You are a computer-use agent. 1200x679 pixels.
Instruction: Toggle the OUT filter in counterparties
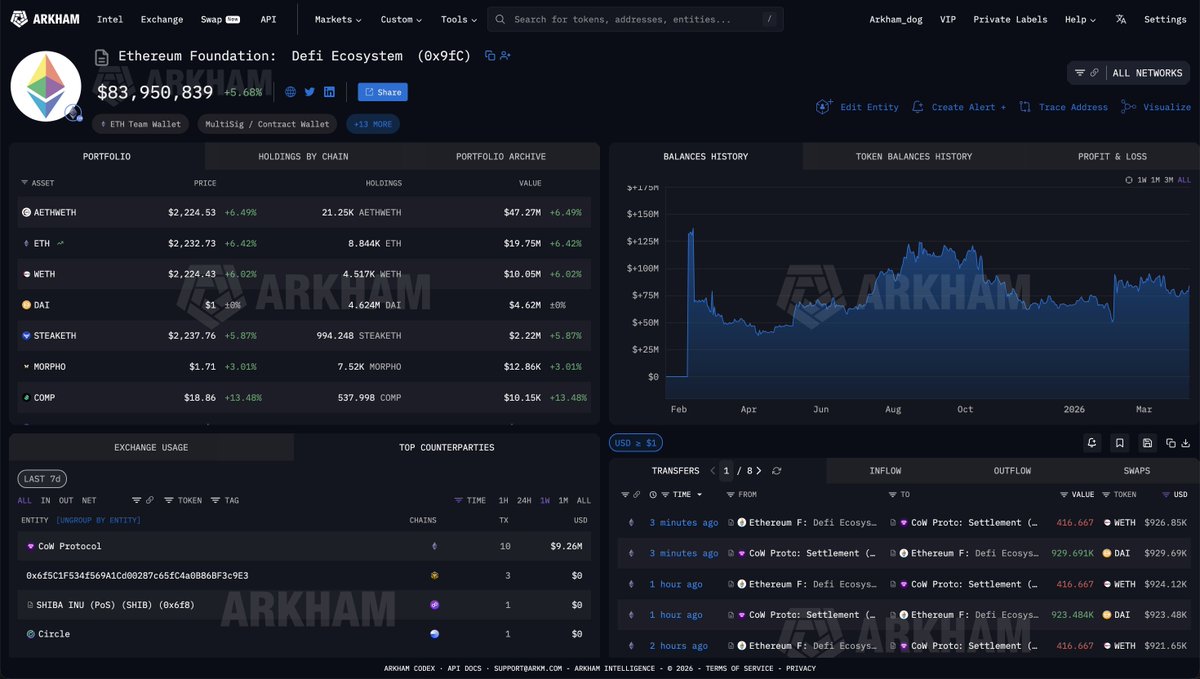click(66, 500)
